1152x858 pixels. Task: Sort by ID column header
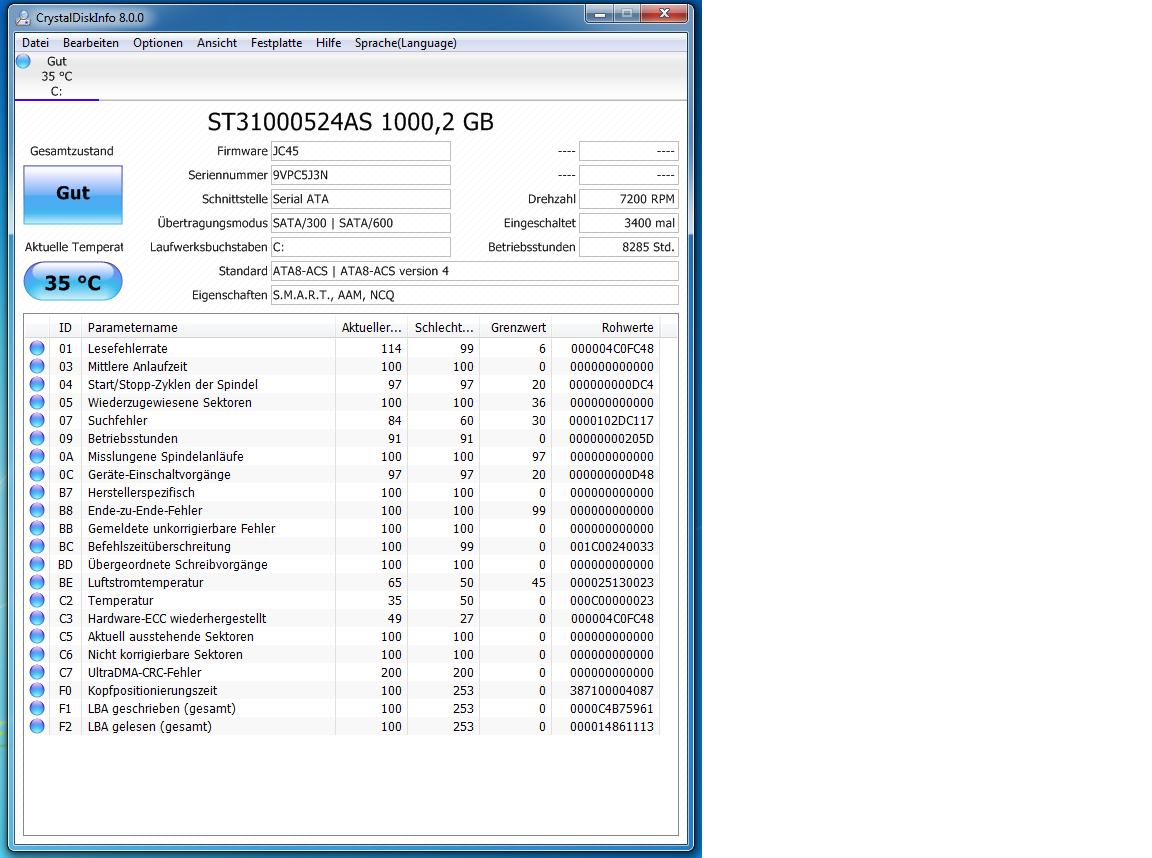[65, 328]
